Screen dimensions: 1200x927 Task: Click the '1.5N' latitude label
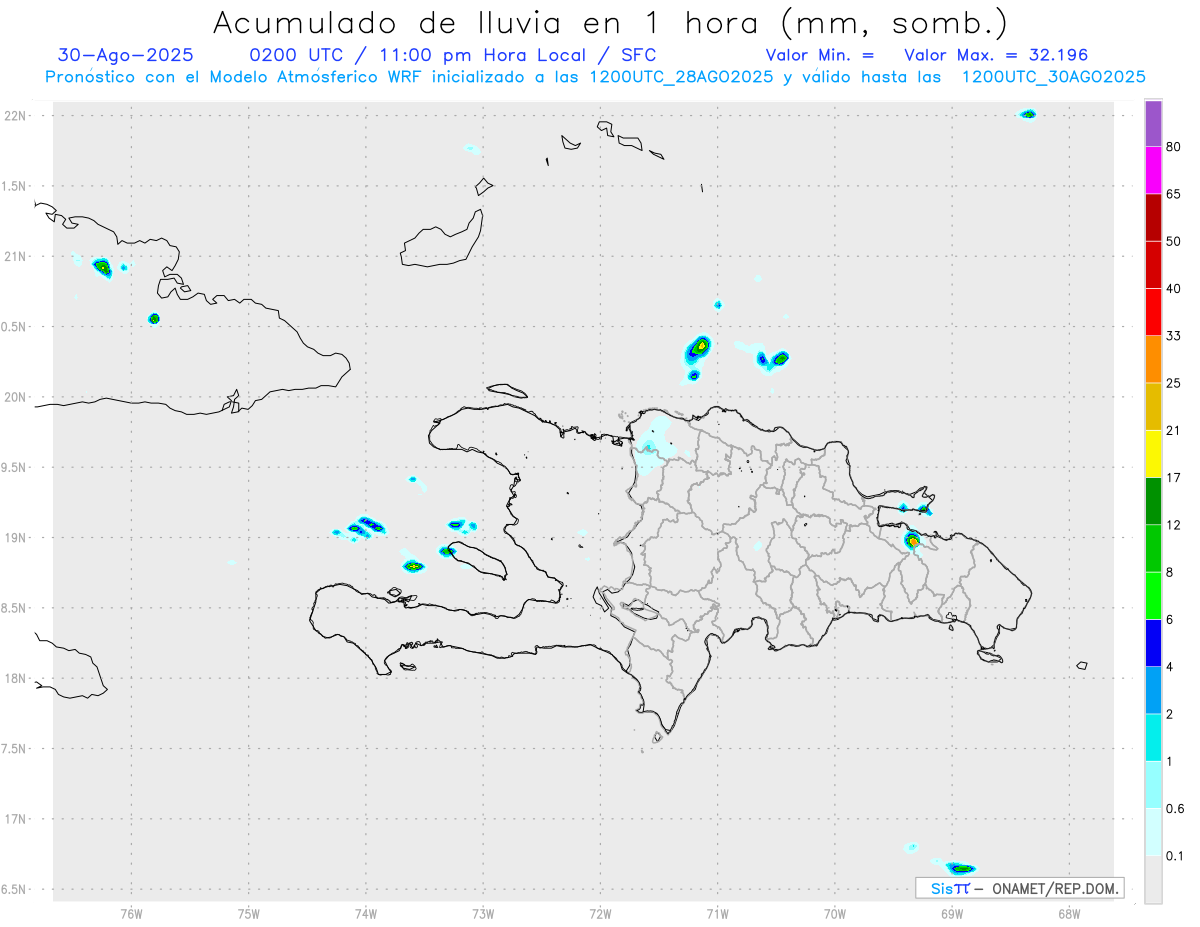[x=15, y=186]
